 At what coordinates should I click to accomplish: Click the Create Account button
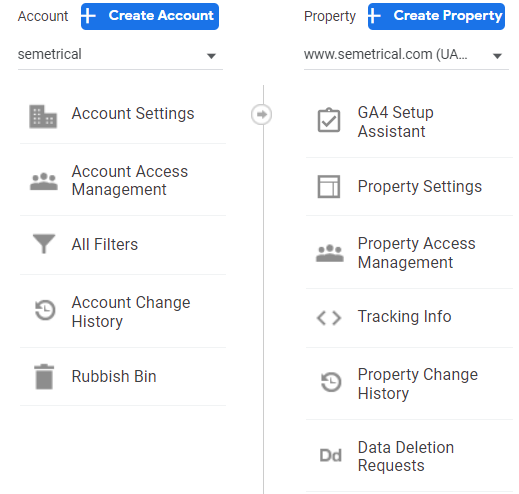(150, 16)
